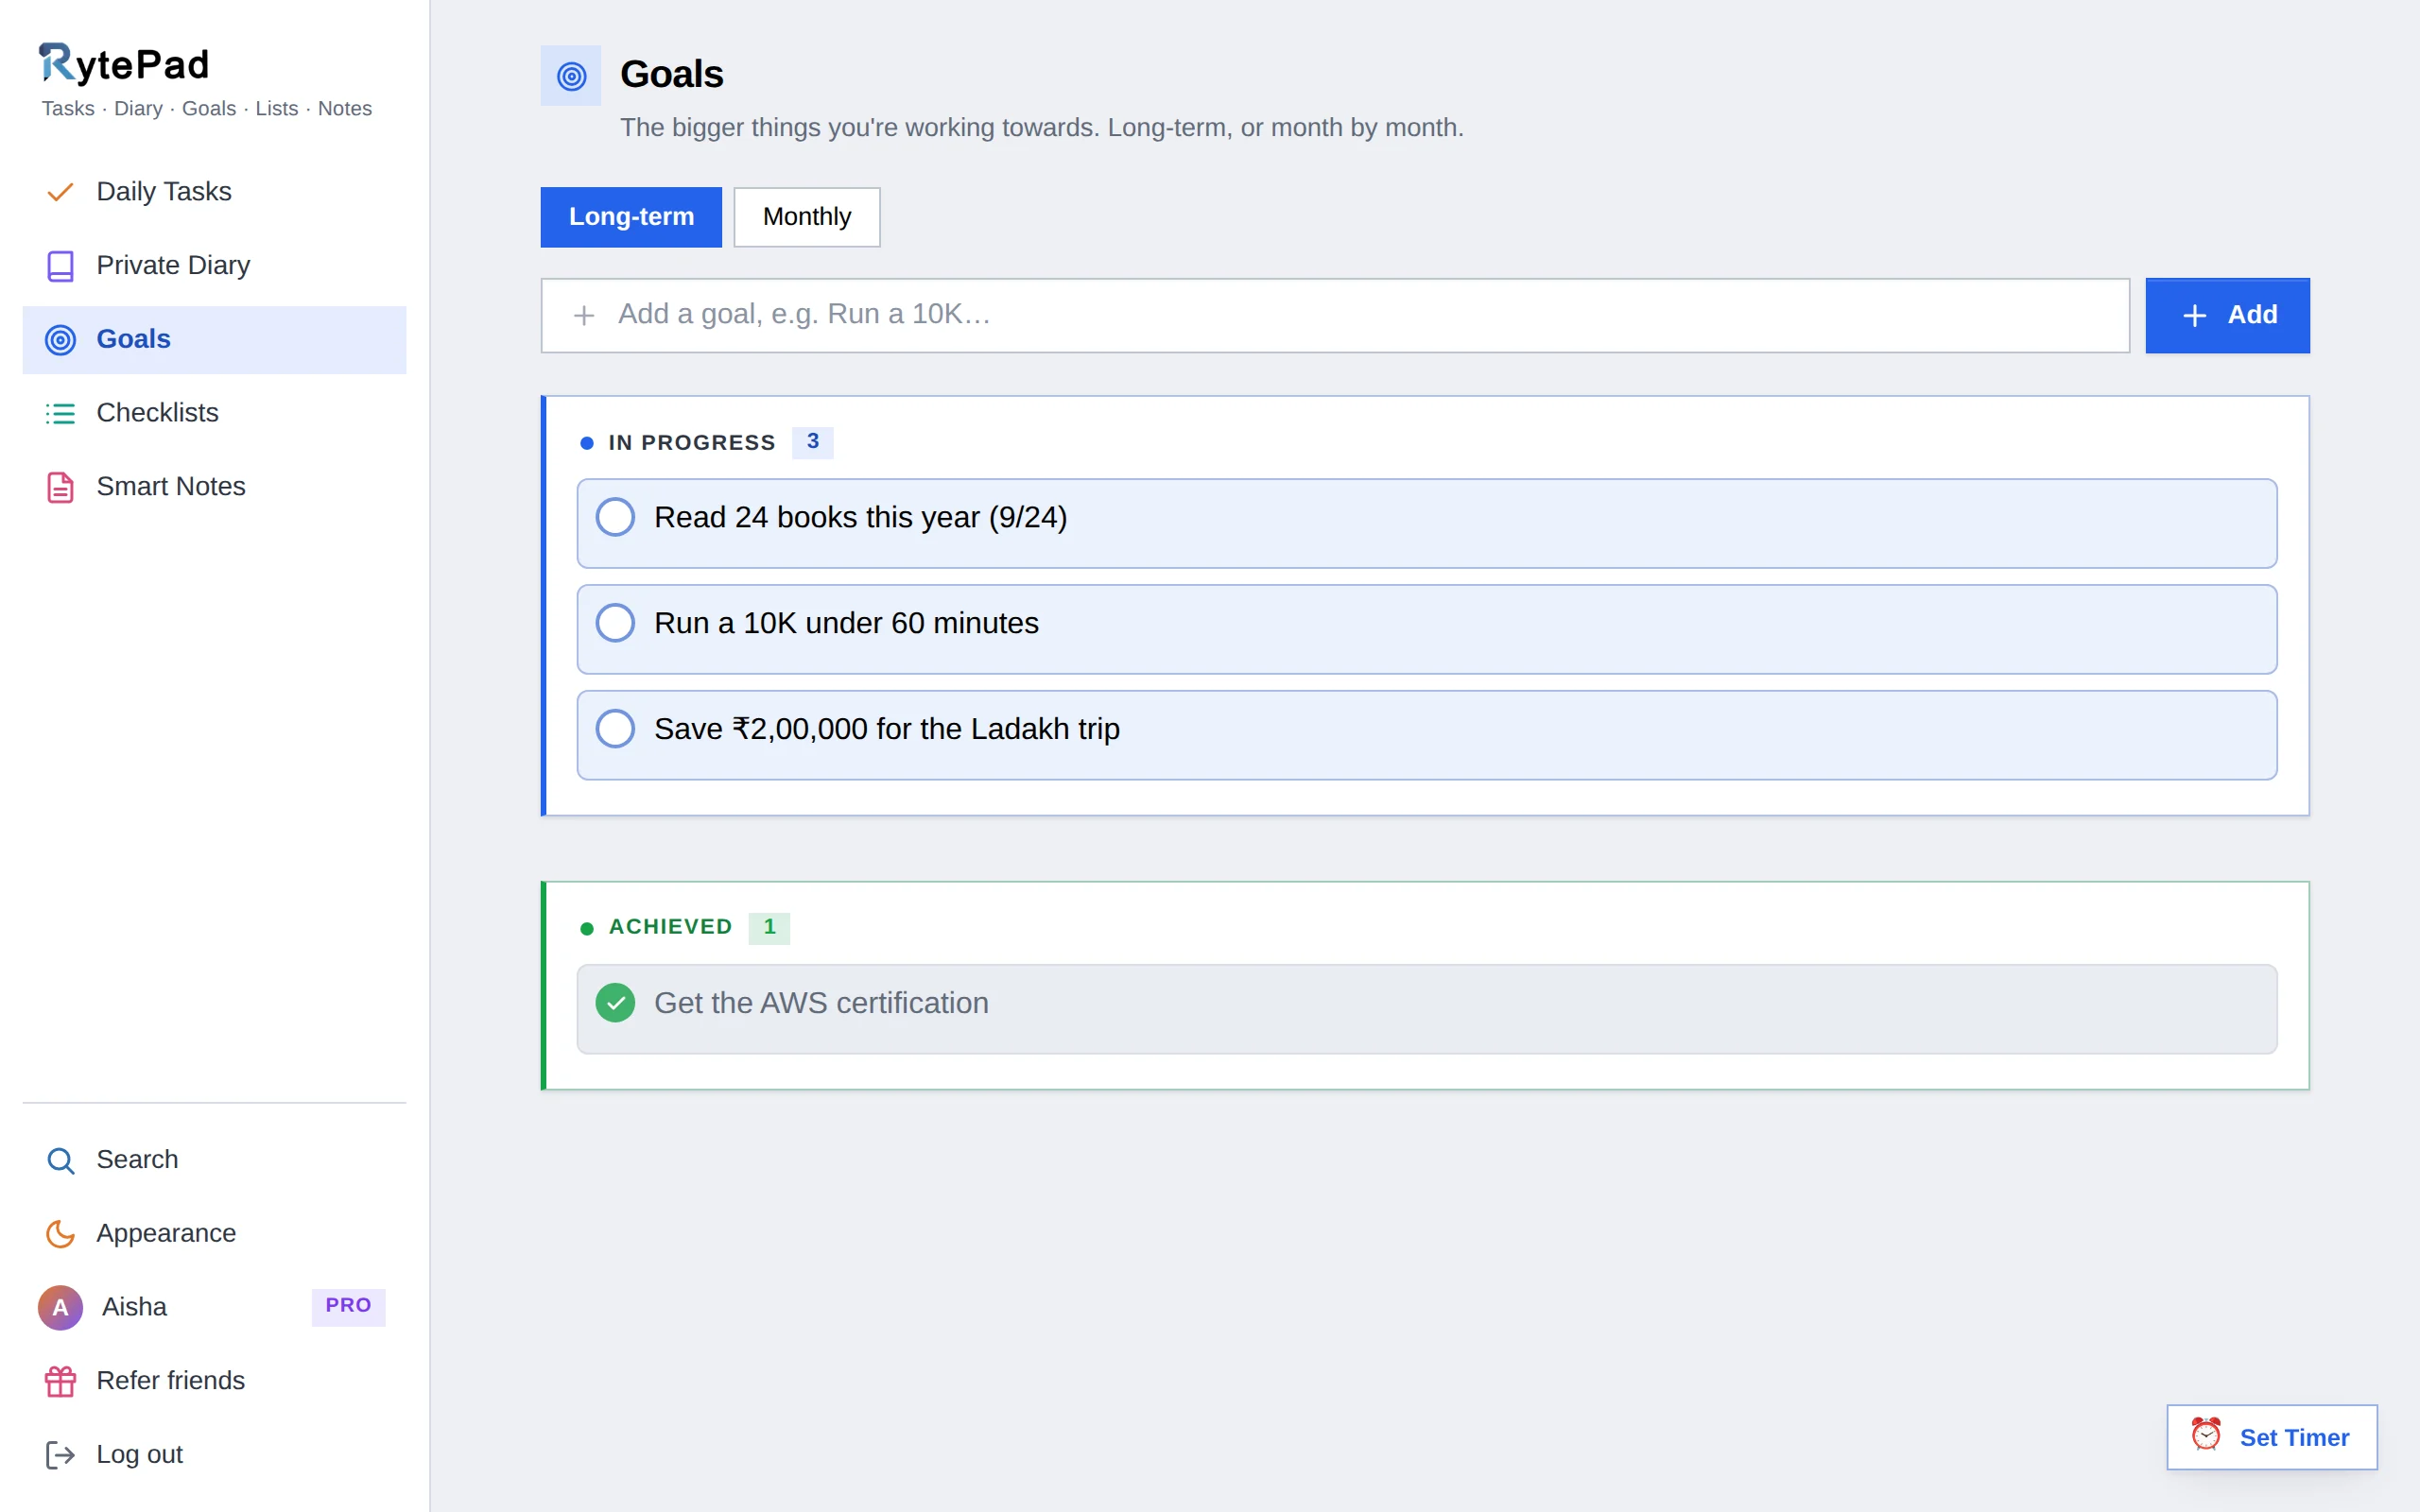Click the "Read 24 books this year (9/24)" text
Screen dimensions: 2420x1512
click(x=861, y=518)
